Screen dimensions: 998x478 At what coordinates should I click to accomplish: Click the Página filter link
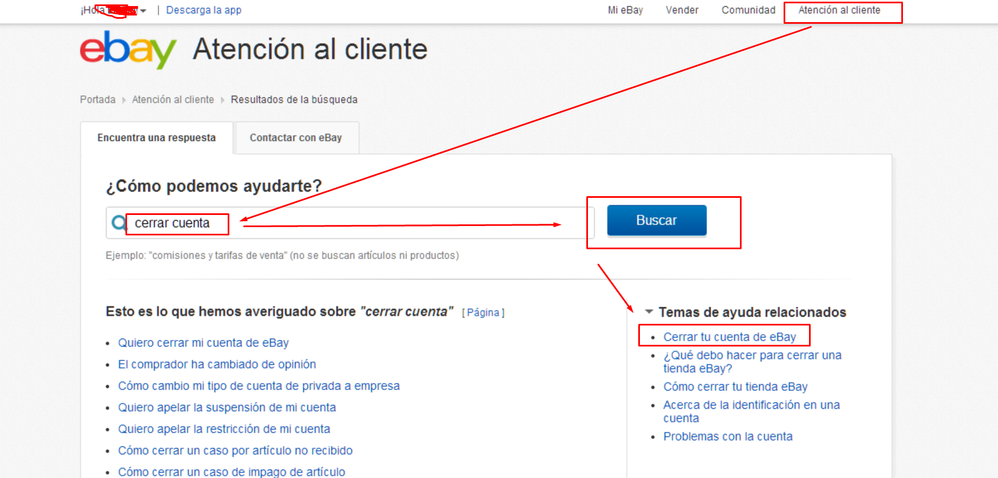483,313
